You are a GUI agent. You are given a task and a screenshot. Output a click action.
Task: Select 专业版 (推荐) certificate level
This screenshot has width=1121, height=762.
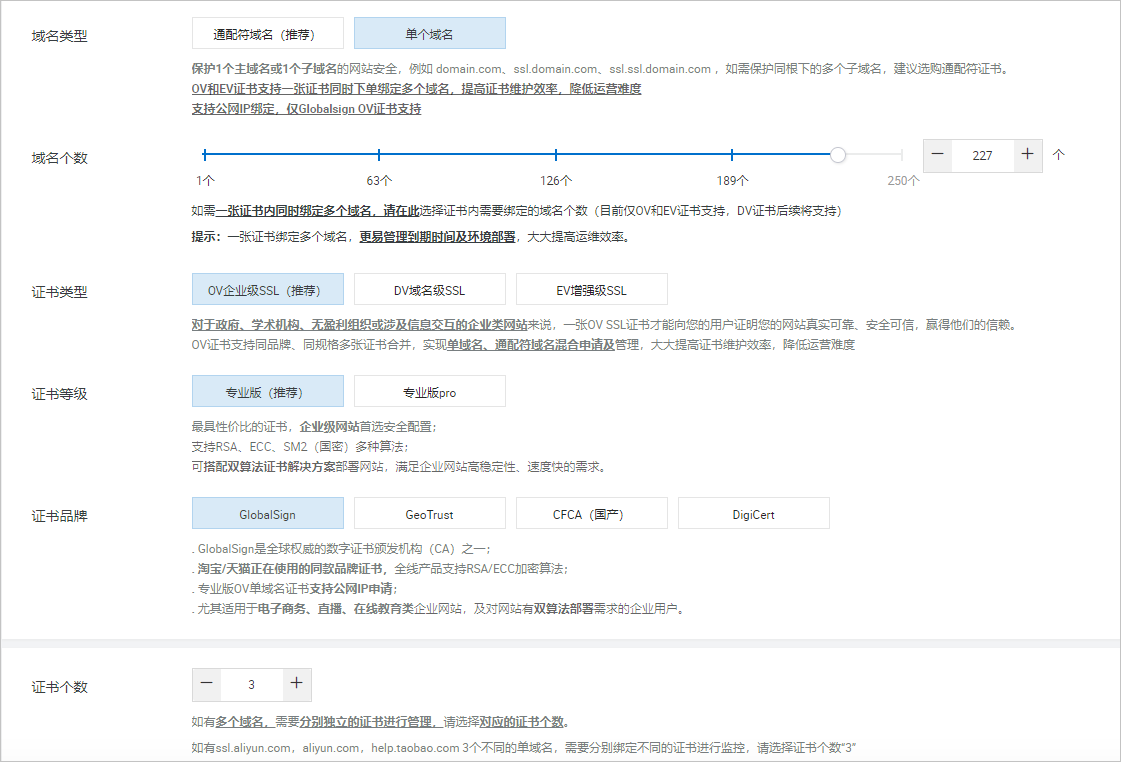tap(267, 392)
